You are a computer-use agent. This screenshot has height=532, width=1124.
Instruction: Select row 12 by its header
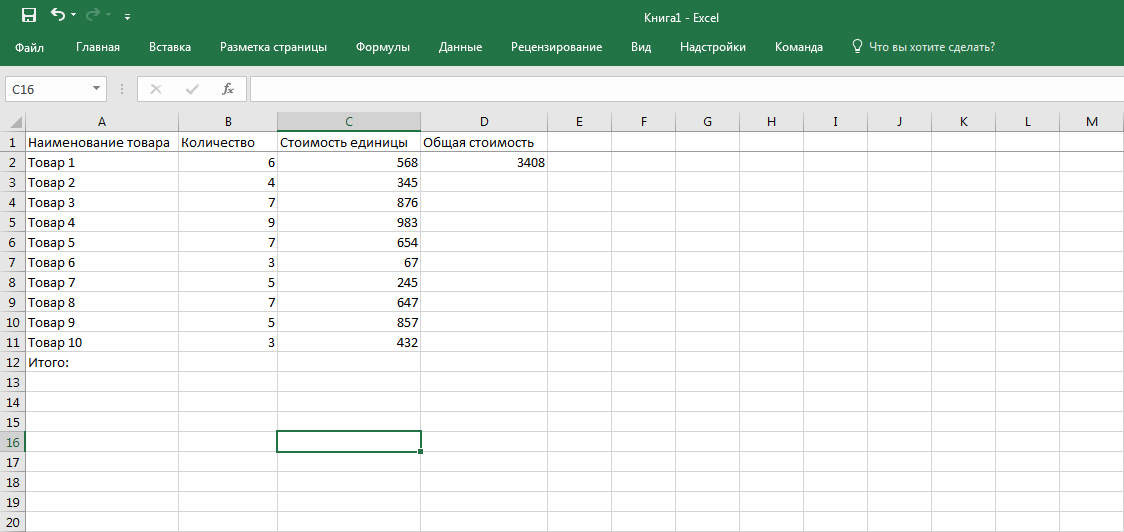click(x=13, y=362)
